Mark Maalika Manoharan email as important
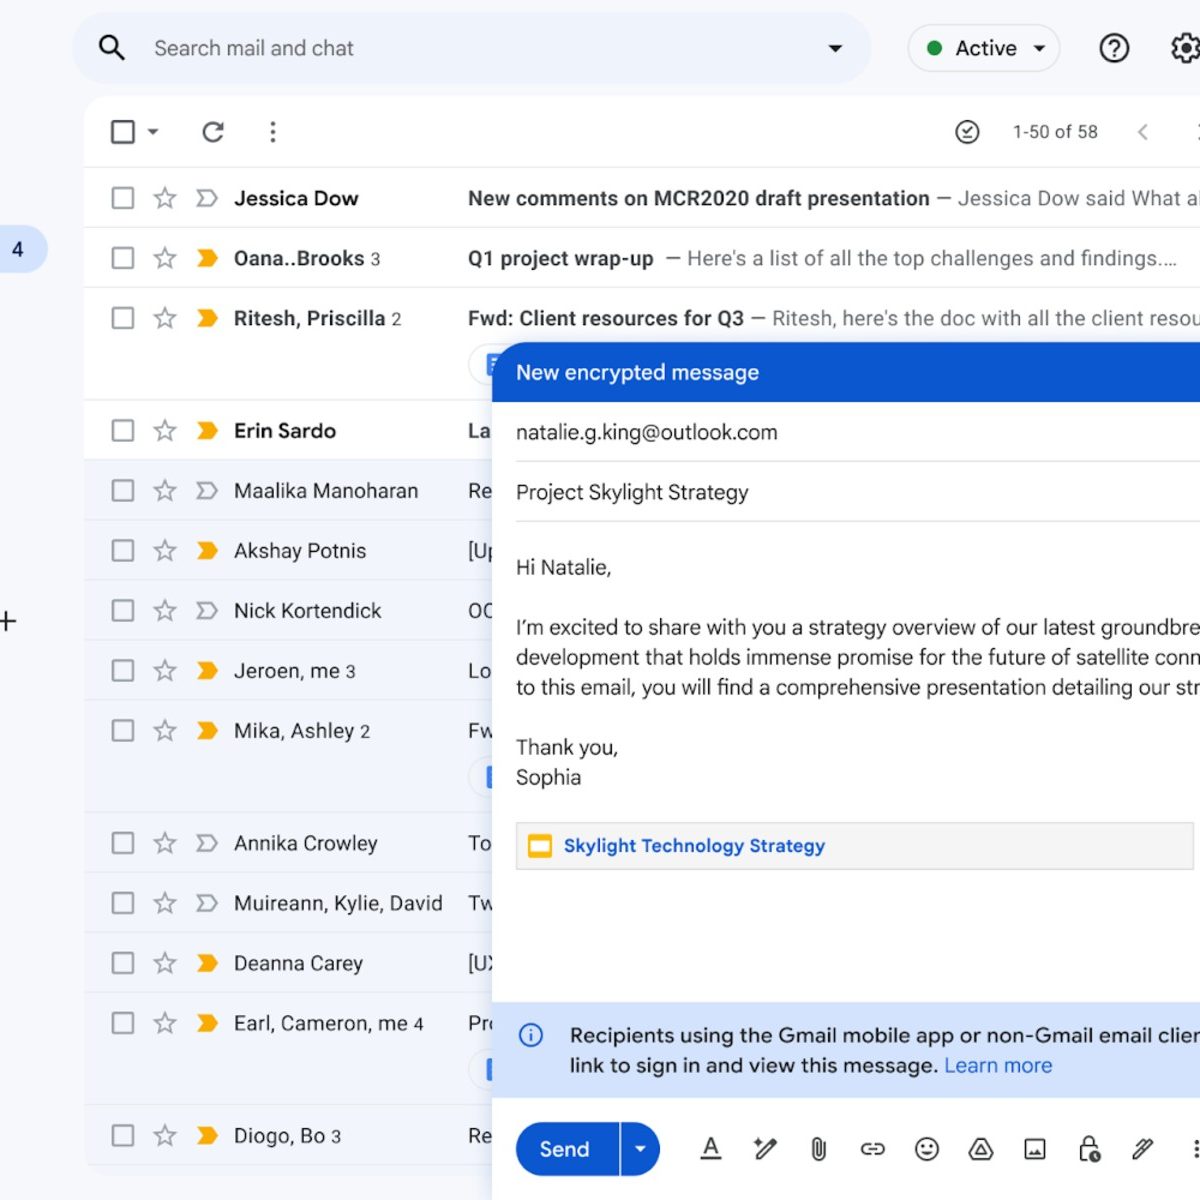1200x1200 pixels. click(x=207, y=491)
